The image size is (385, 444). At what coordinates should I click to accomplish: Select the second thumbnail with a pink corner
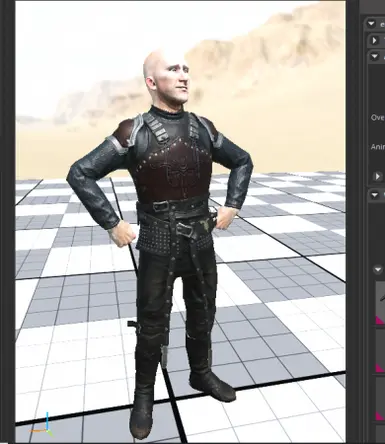(x=380, y=351)
